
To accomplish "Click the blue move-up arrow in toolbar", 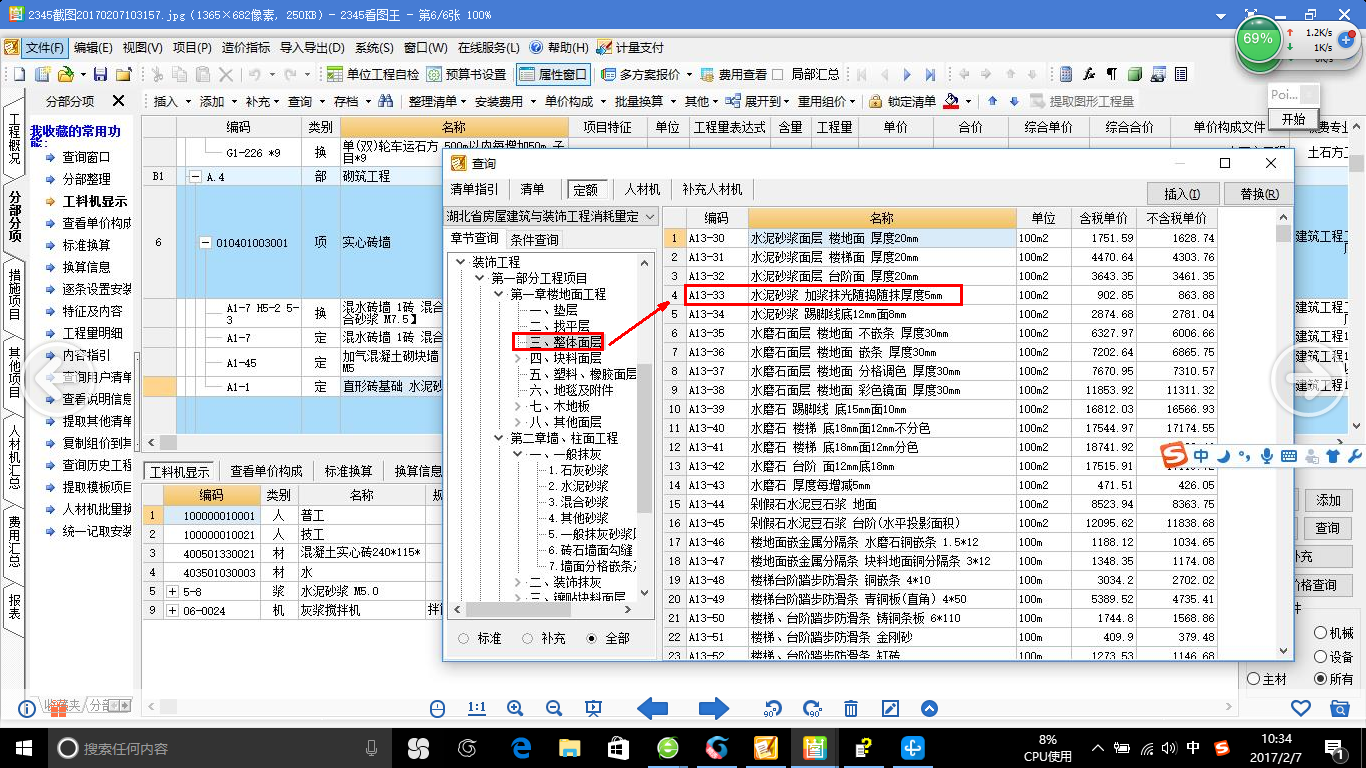I will point(992,102).
